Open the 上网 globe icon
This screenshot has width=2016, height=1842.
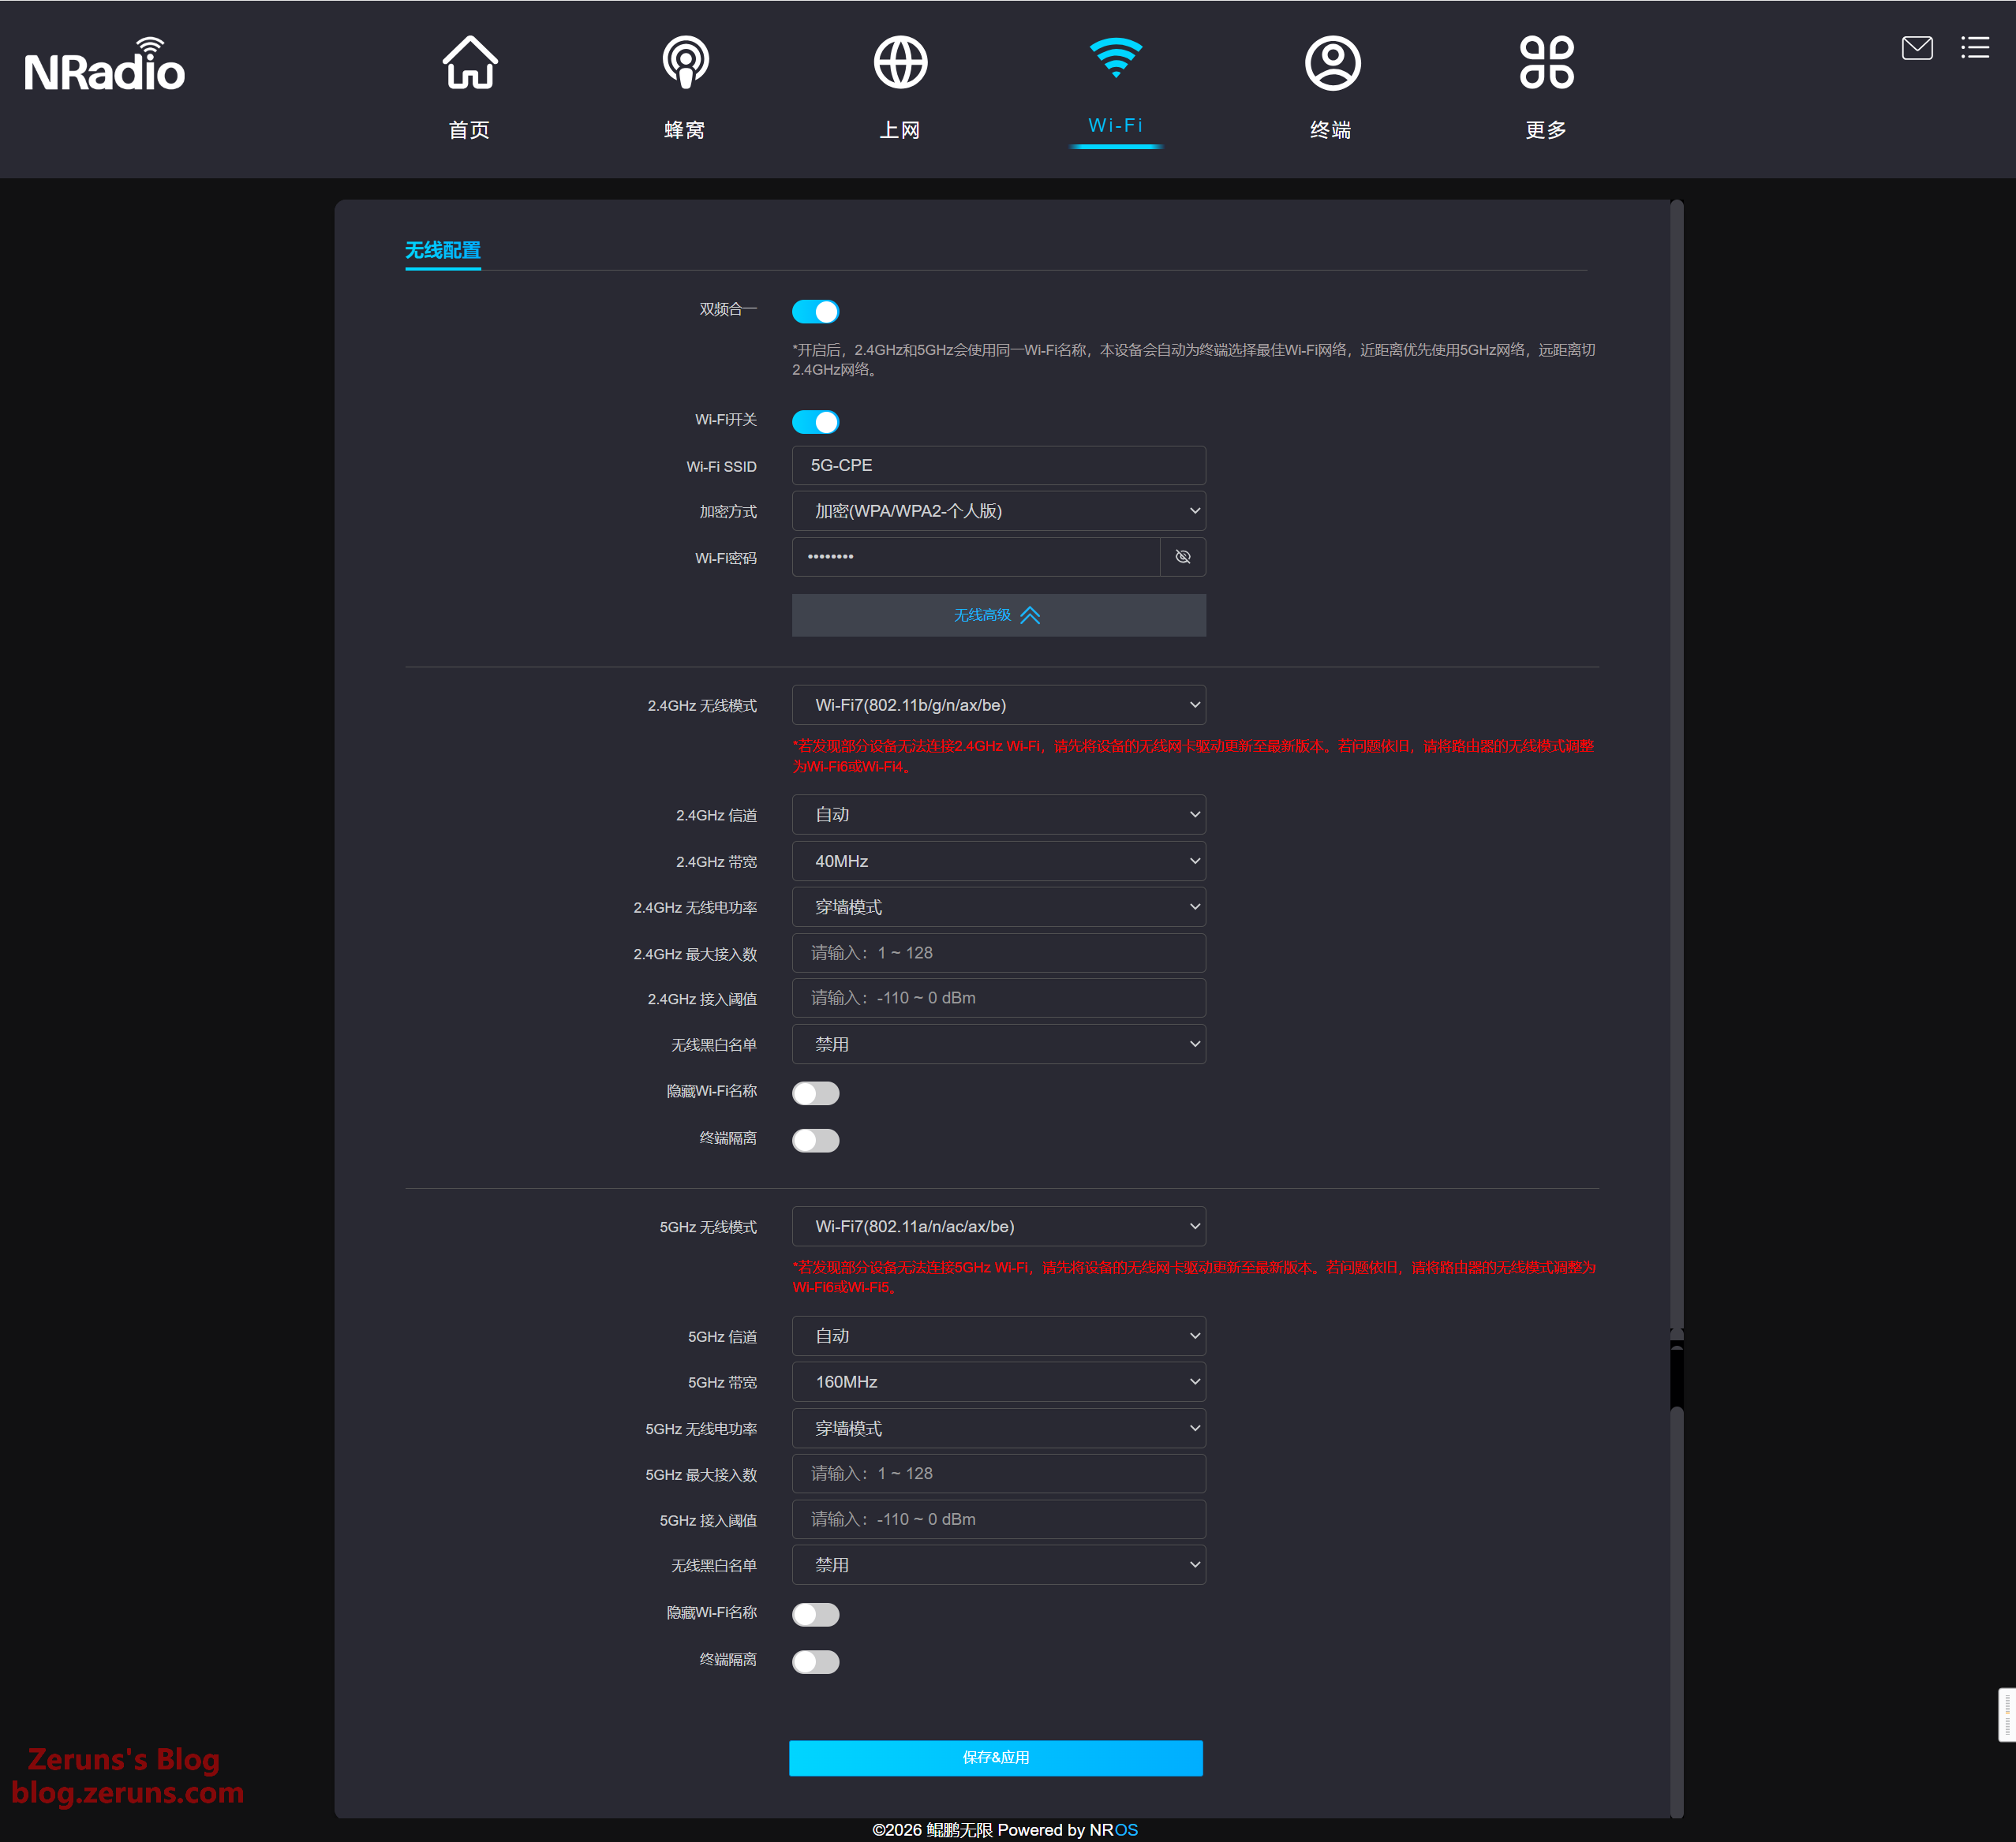tap(900, 65)
